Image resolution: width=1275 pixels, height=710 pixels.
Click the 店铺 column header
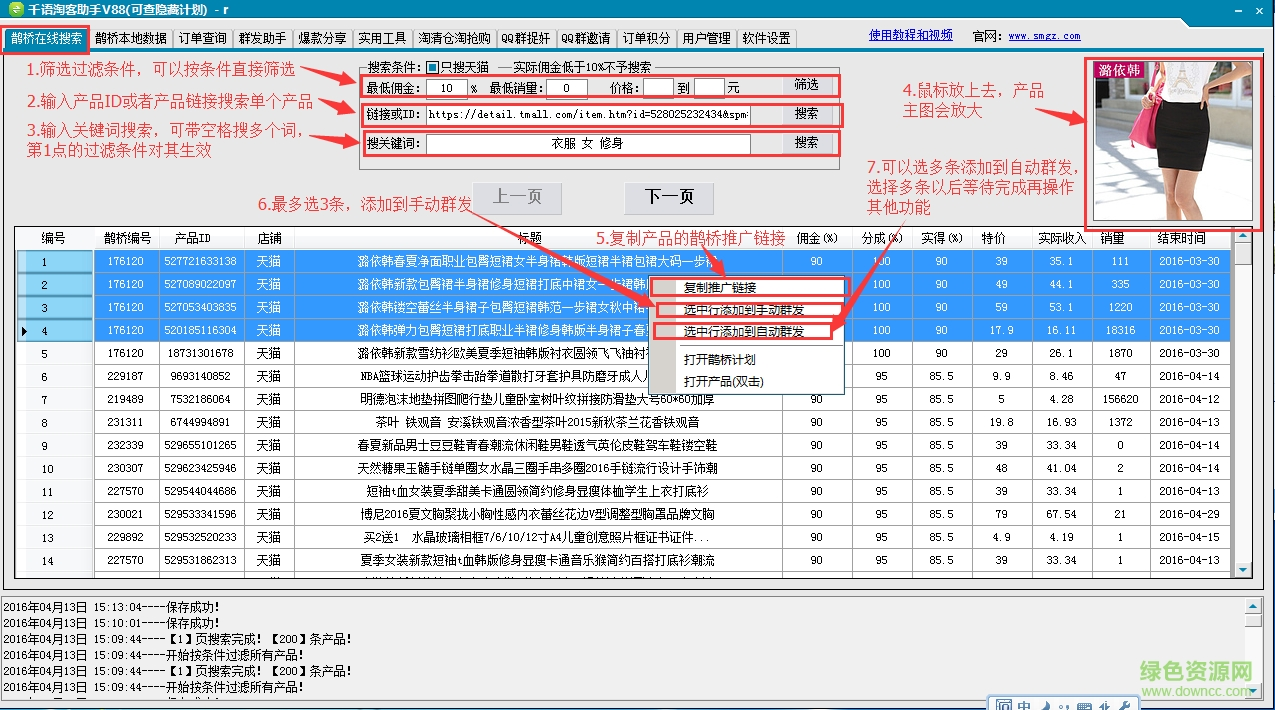(269, 239)
